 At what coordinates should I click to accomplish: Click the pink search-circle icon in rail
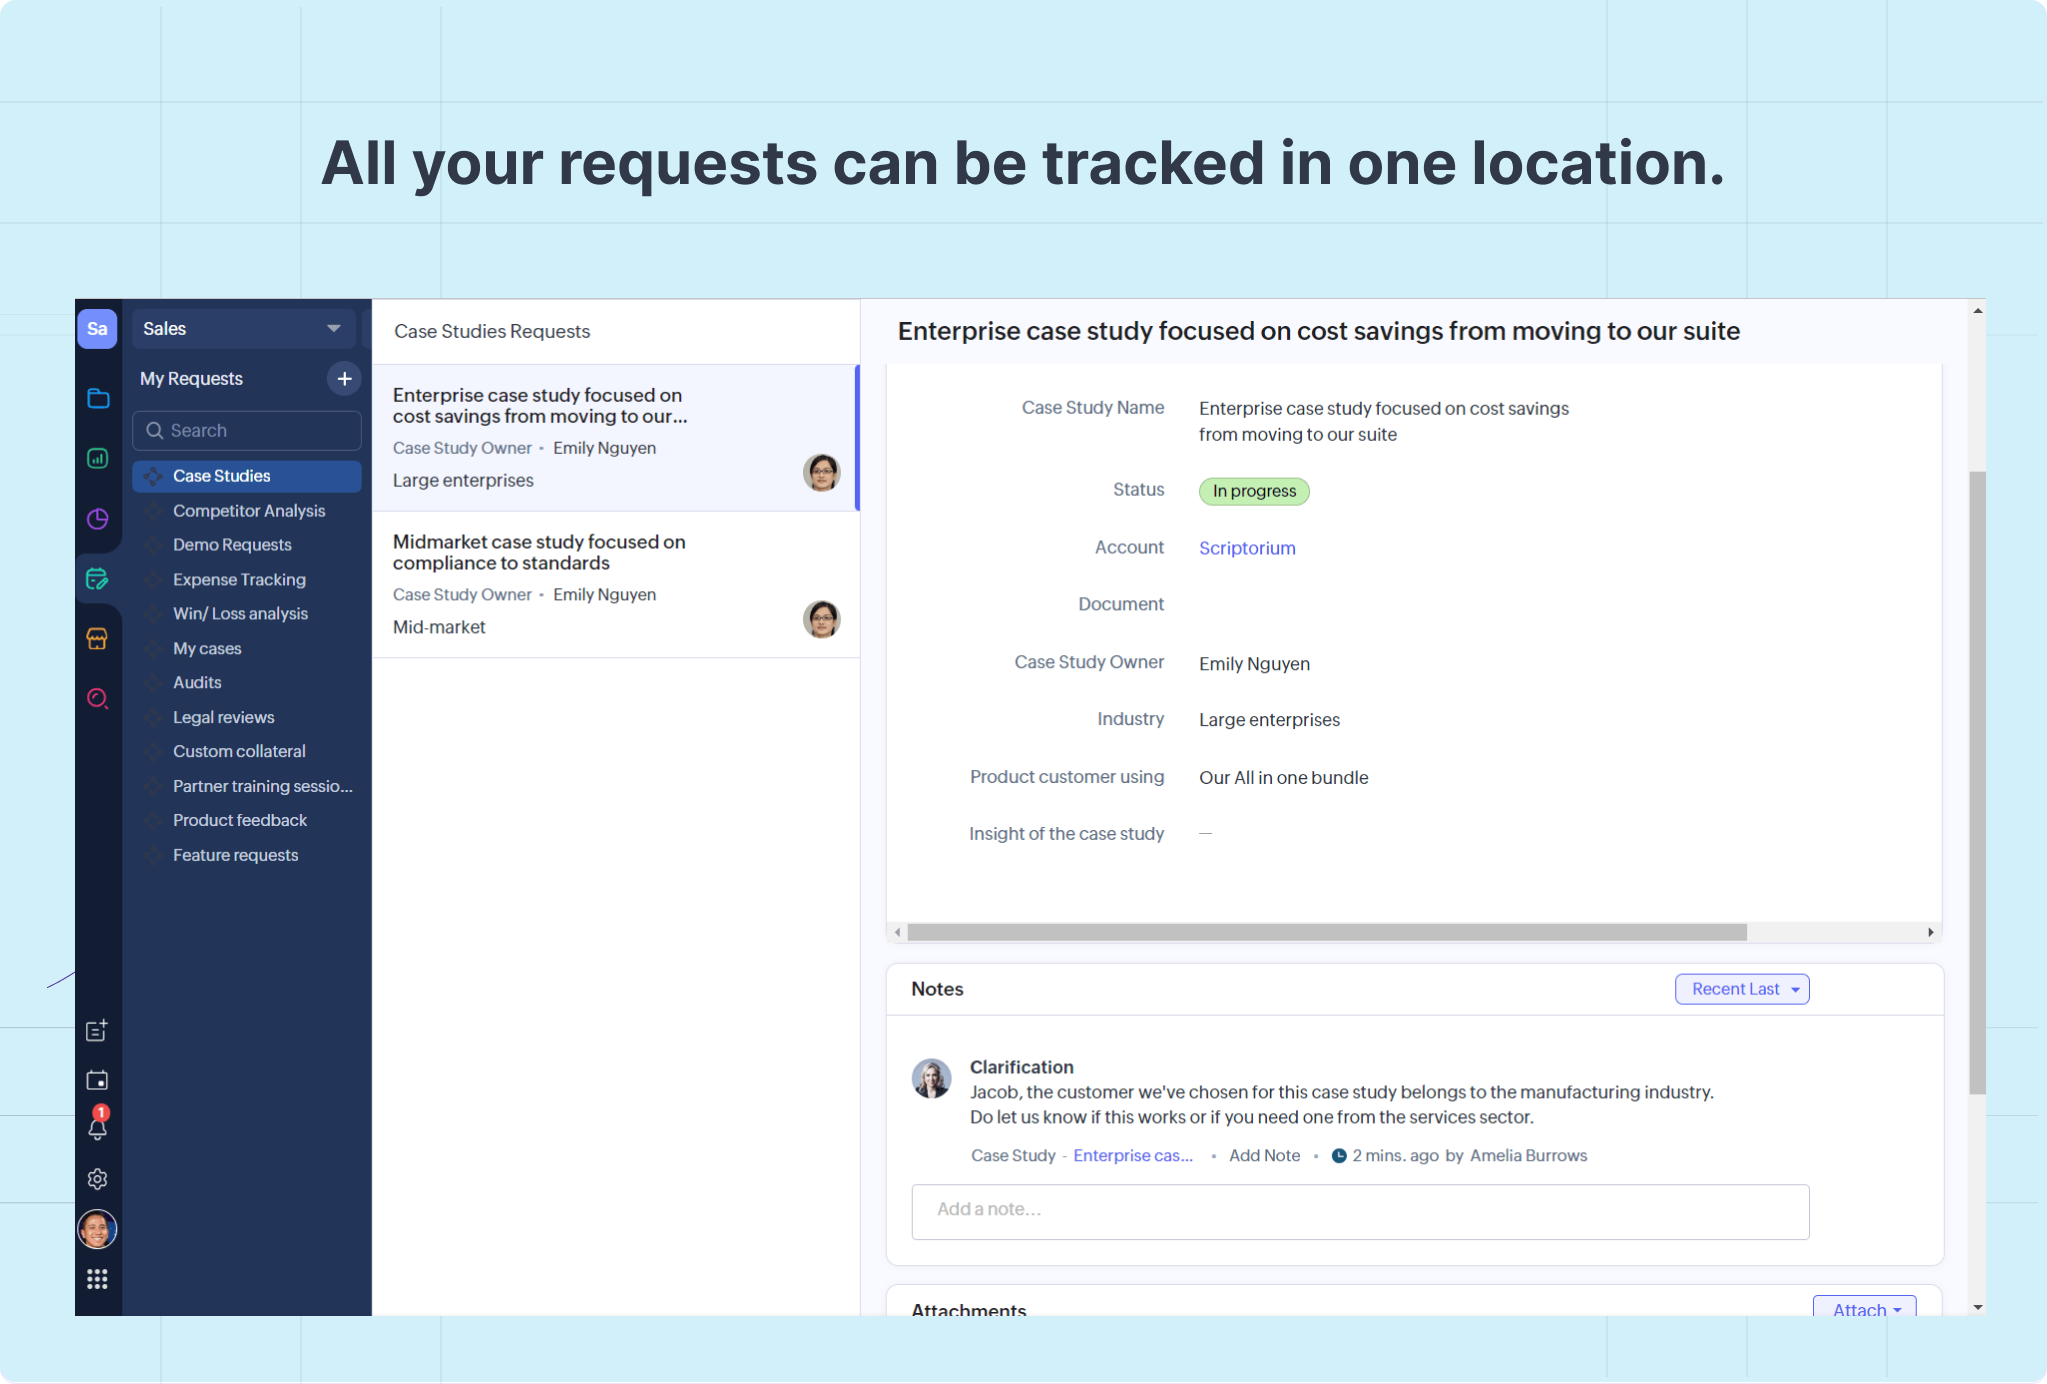pyautogui.click(x=98, y=699)
